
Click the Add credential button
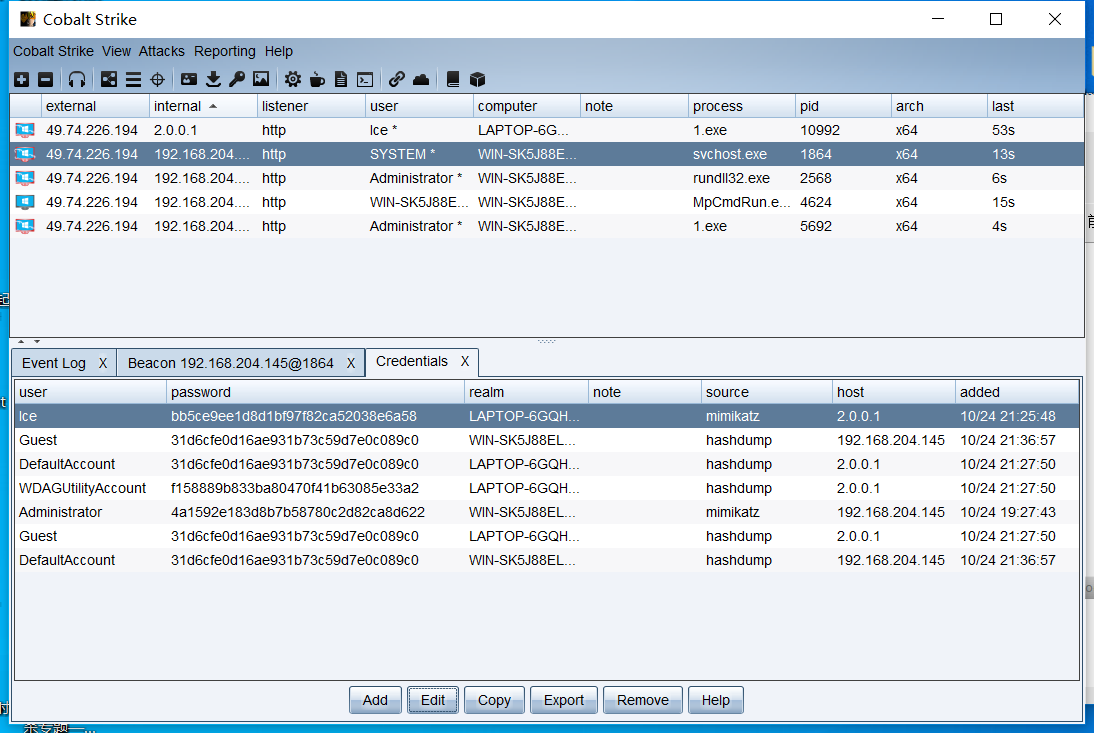click(x=375, y=700)
